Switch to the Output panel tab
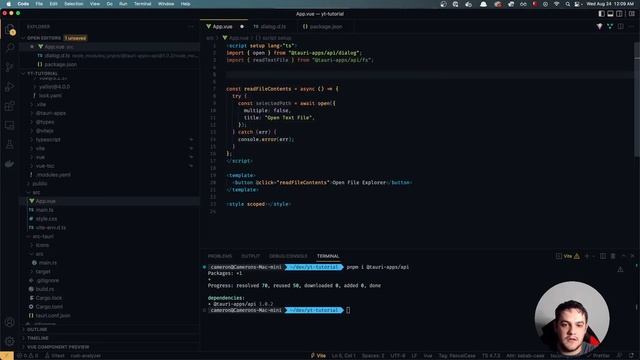The width and height of the screenshot is (640, 360). click(x=250, y=256)
